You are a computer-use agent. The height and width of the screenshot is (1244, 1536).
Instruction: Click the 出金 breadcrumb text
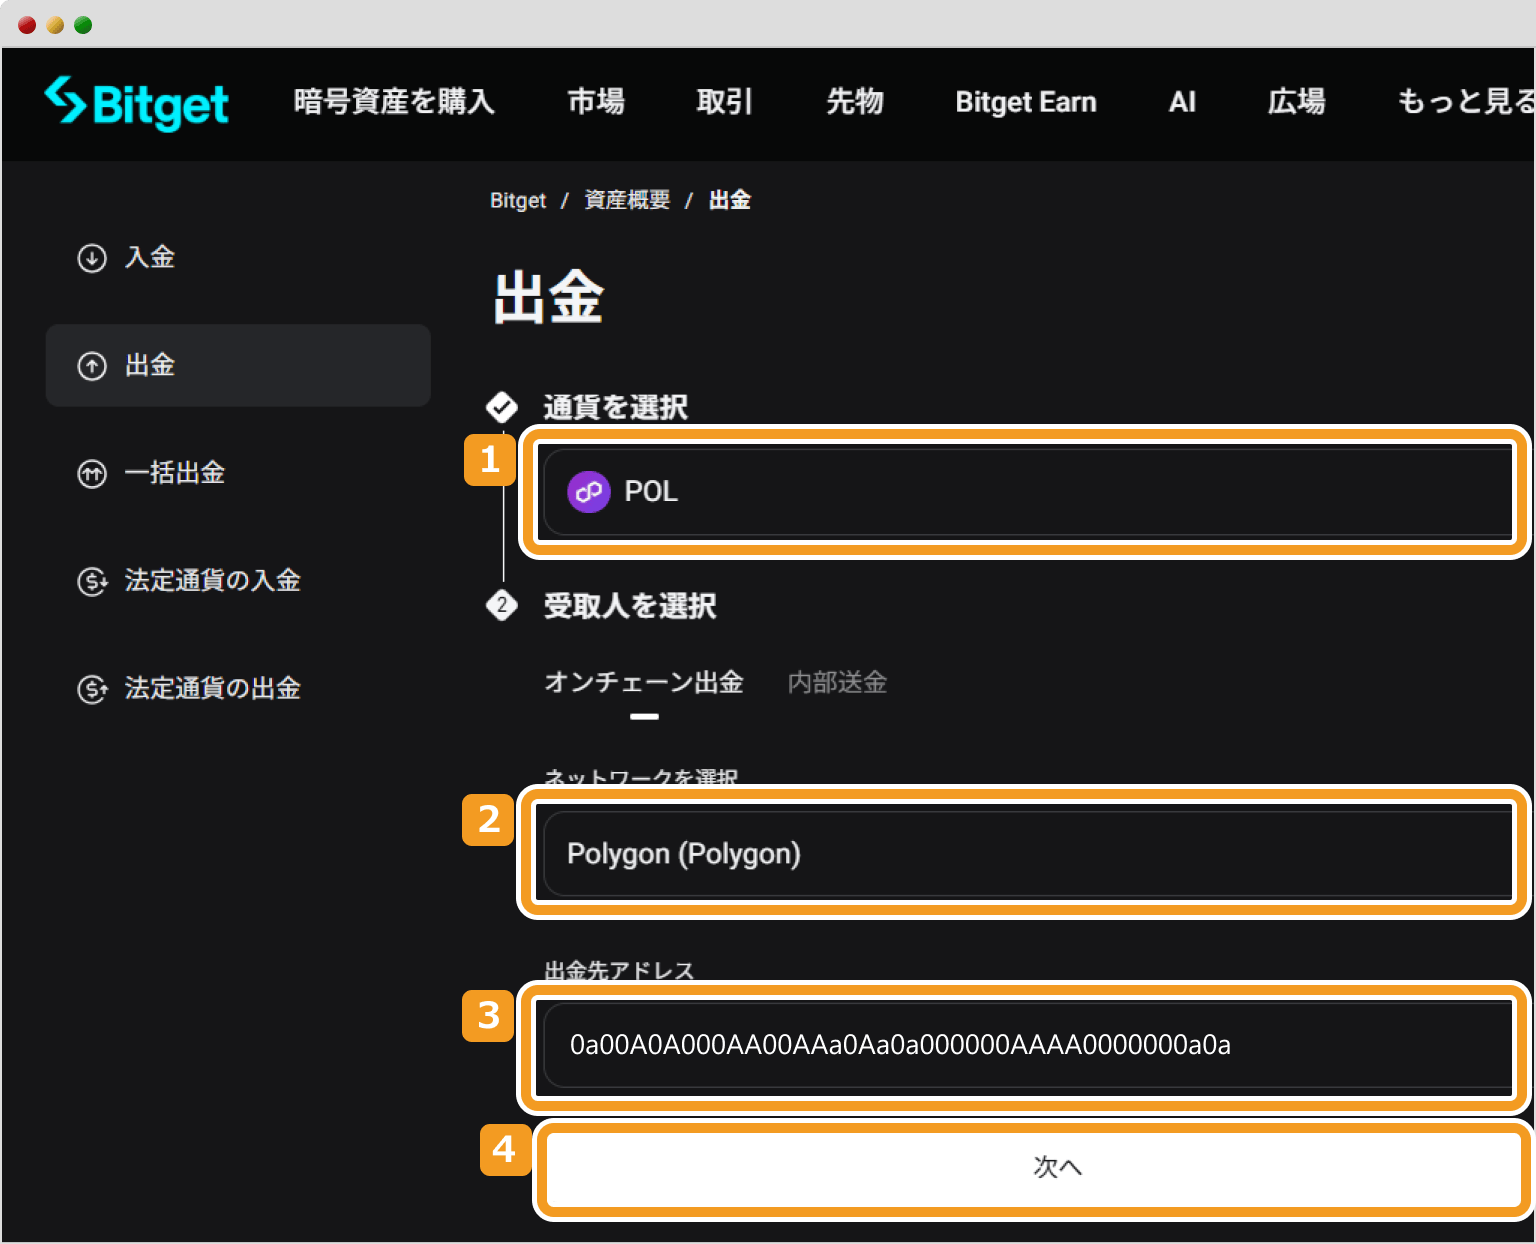tap(730, 200)
